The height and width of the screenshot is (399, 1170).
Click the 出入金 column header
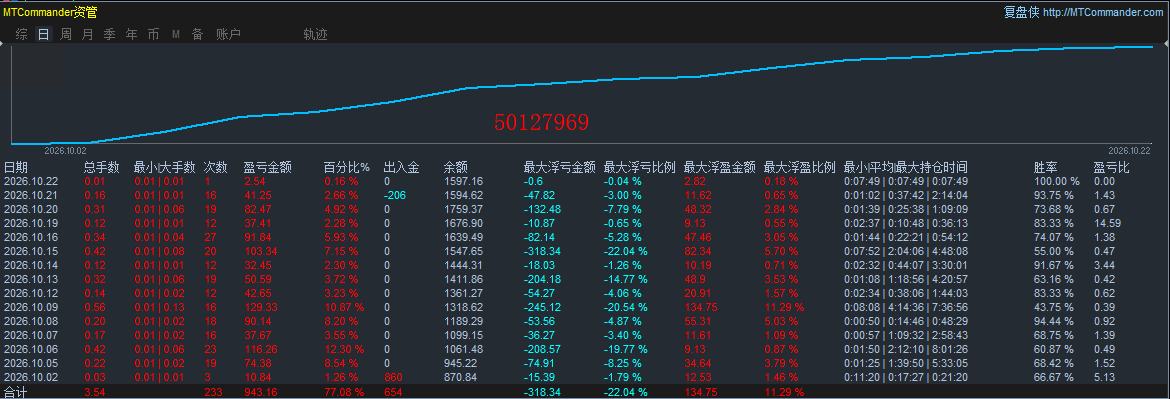401,167
